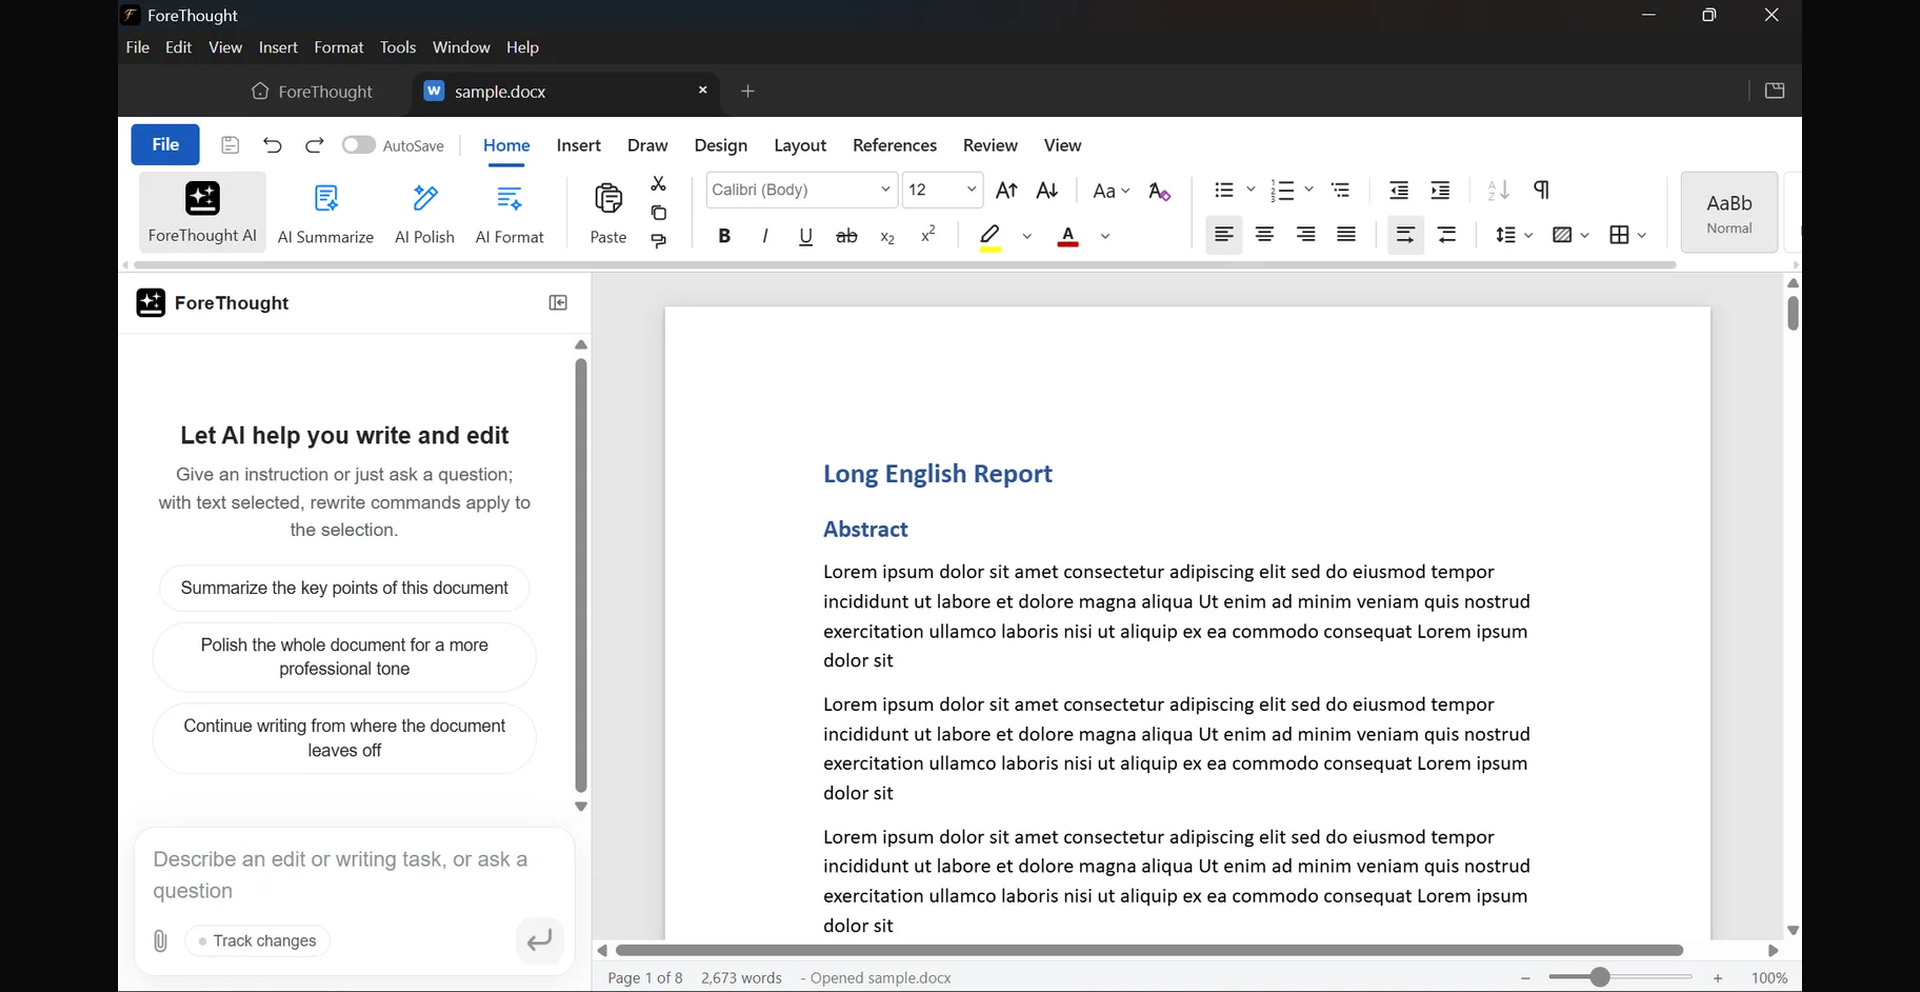Cut selection with the scissors icon
The height and width of the screenshot is (992, 1920).
click(658, 184)
